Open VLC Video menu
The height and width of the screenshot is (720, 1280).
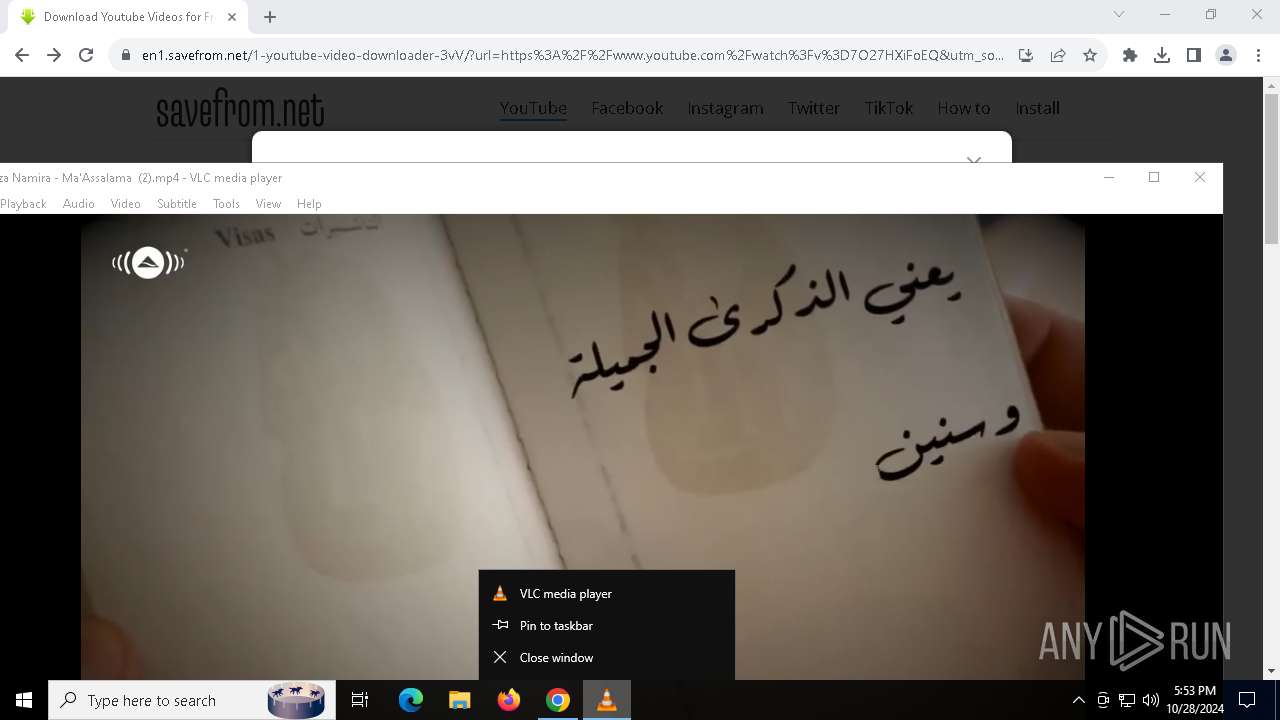pos(125,204)
